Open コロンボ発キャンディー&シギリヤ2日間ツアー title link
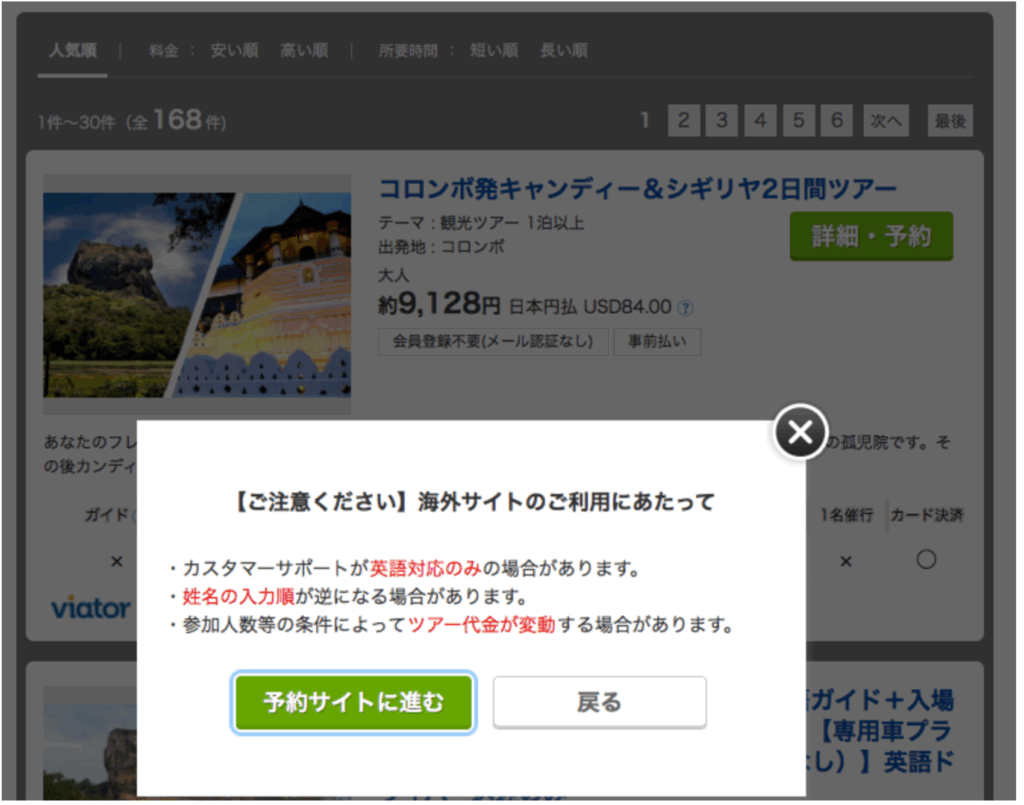 (x=638, y=189)
